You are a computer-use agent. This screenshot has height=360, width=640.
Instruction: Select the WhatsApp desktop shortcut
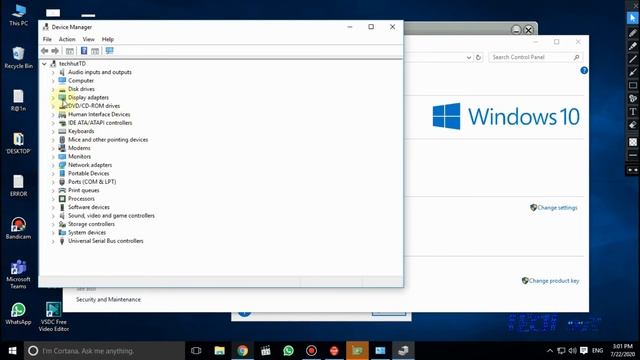[x=18, y=313]
